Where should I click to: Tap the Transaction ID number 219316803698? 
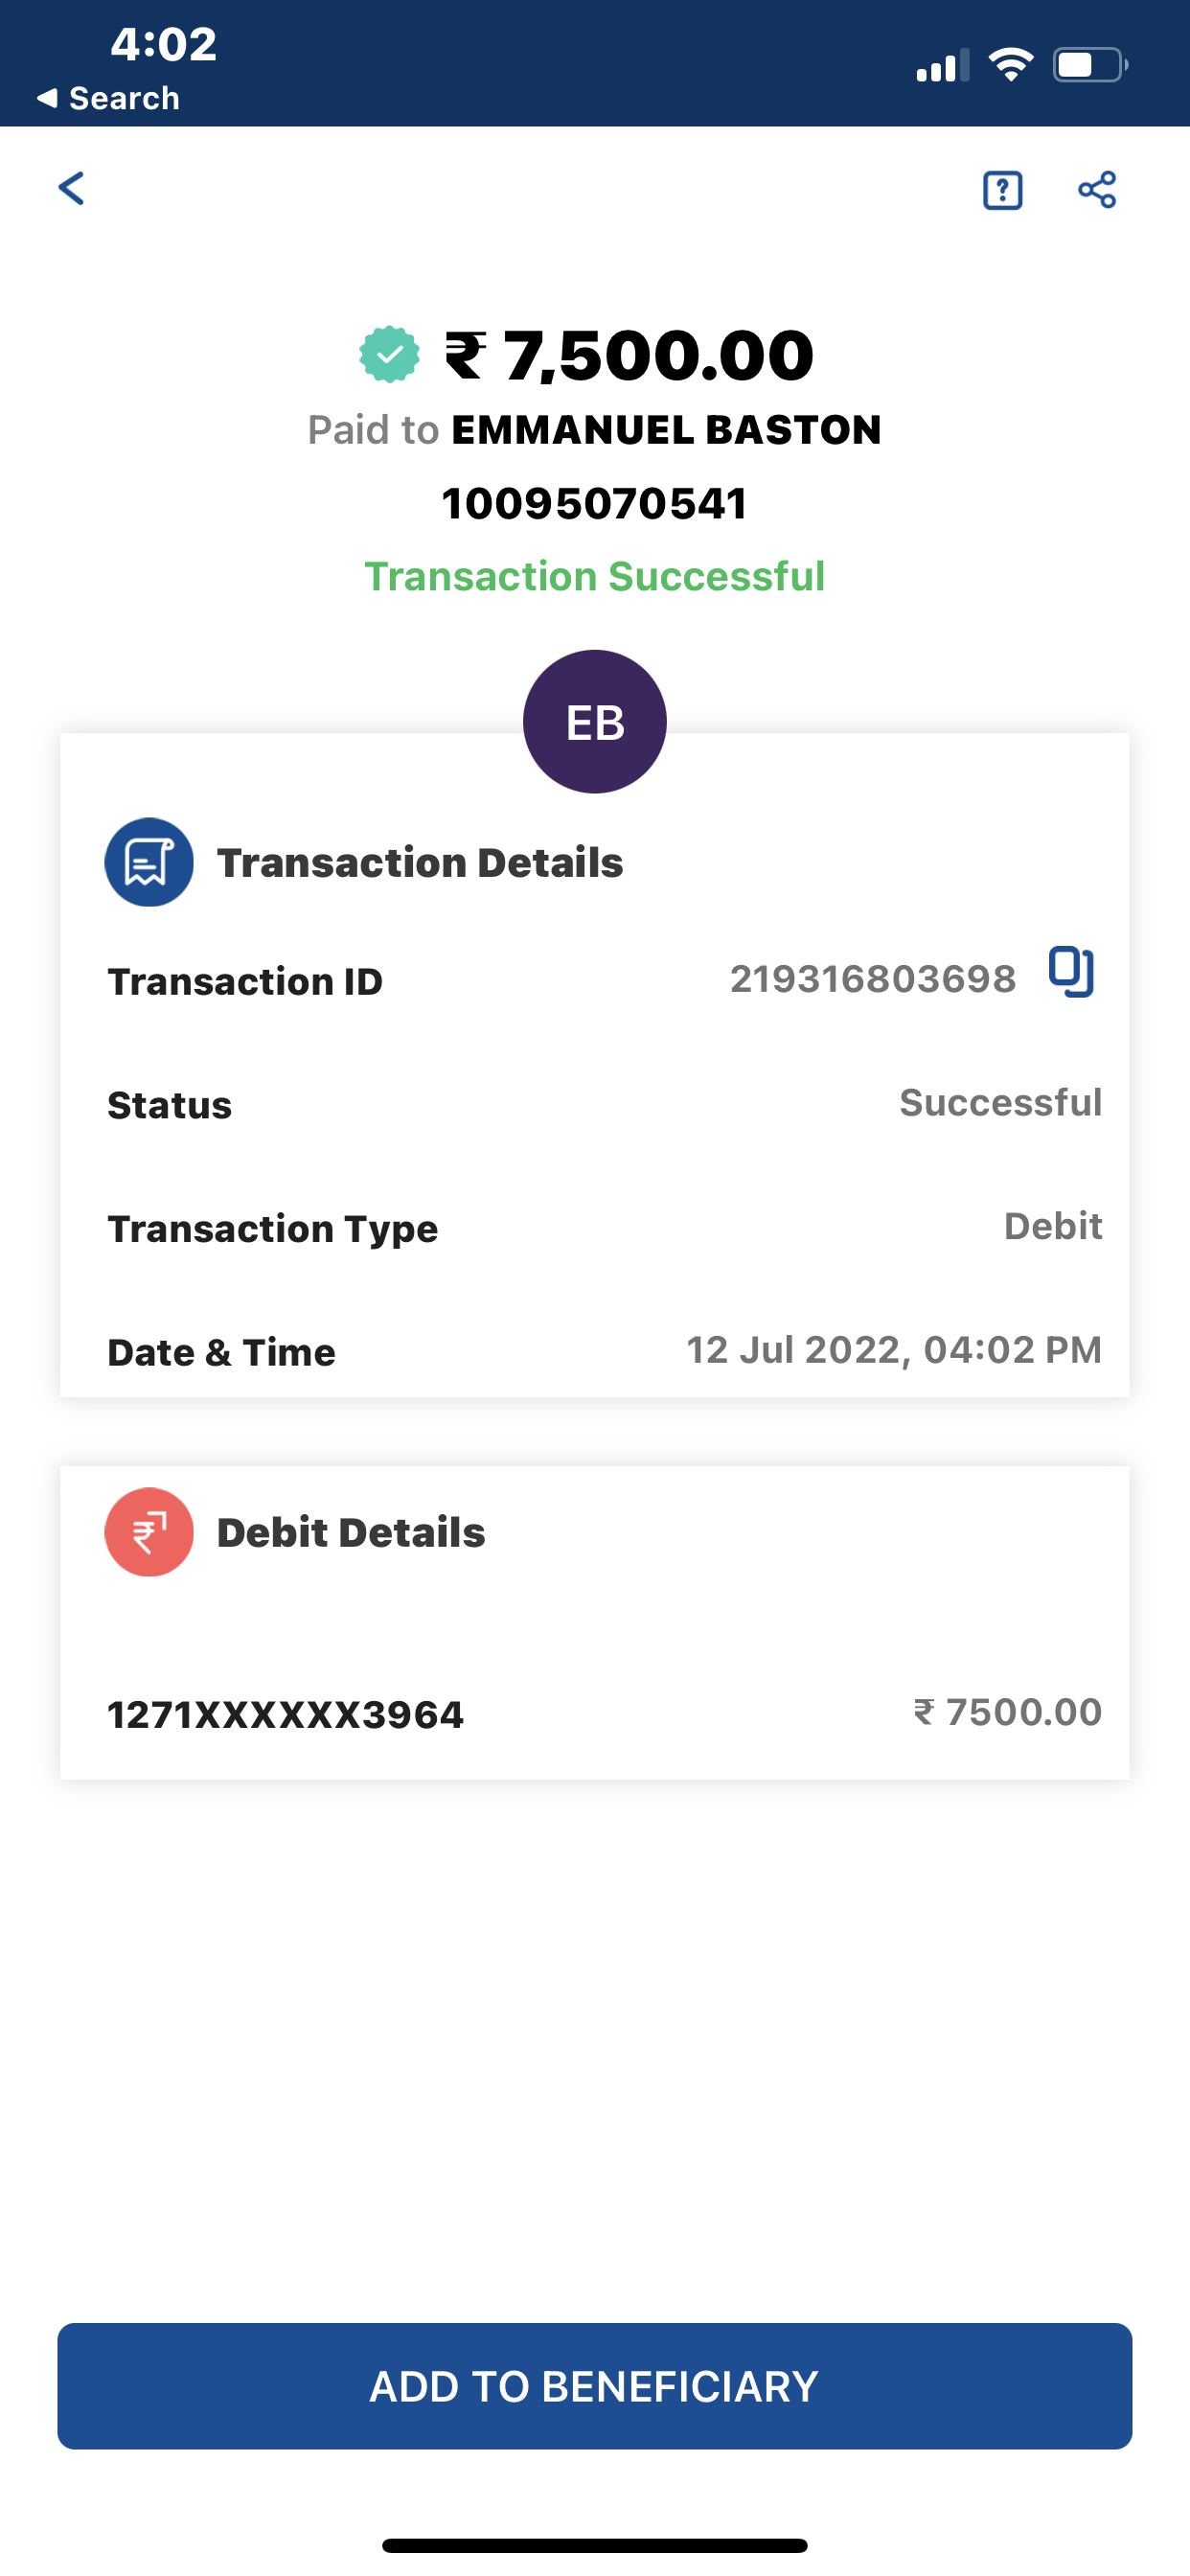[x=873, y=979]
